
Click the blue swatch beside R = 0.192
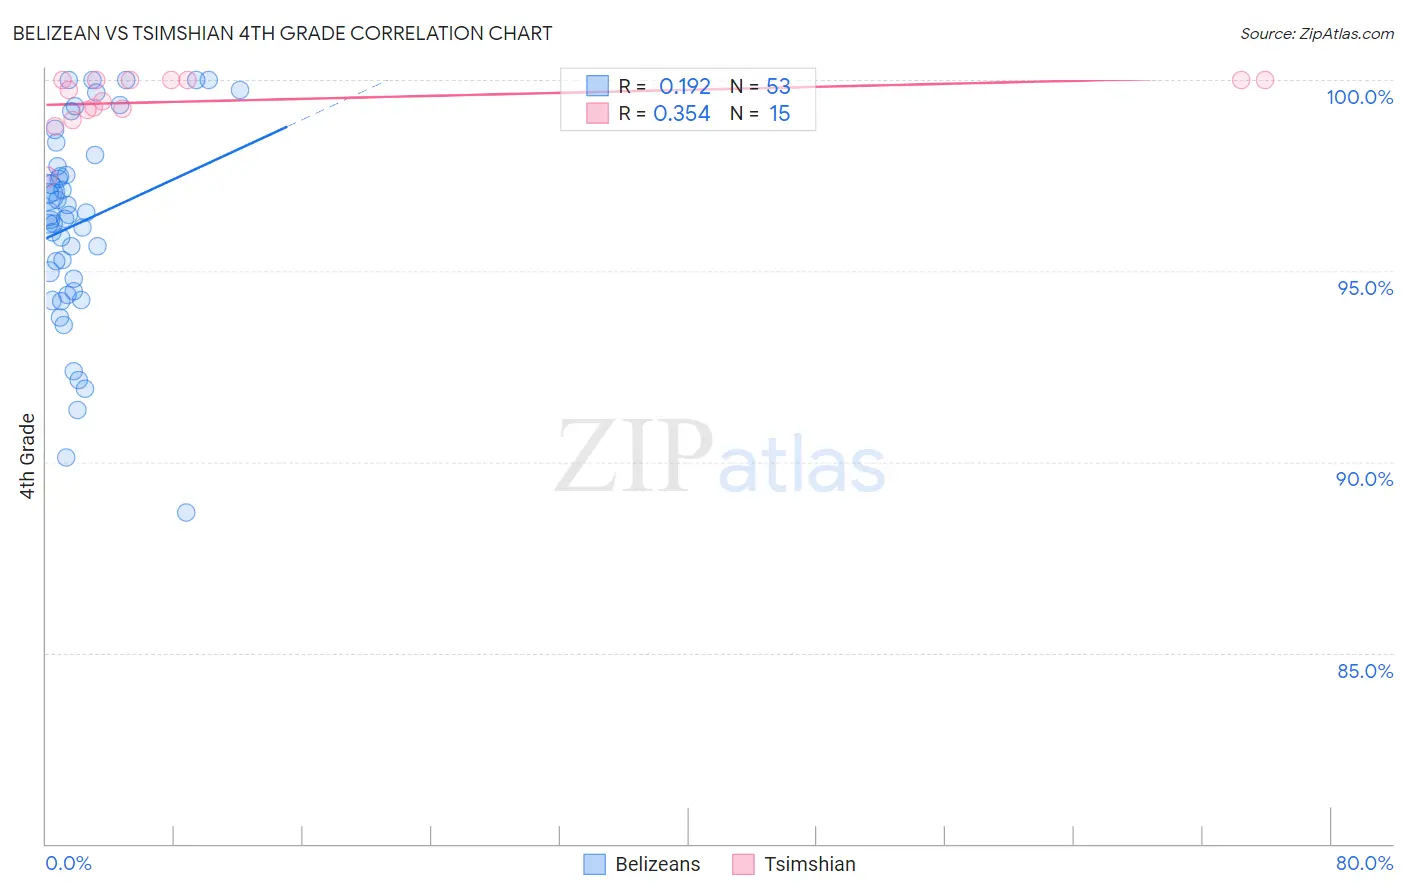click(597, 86)
